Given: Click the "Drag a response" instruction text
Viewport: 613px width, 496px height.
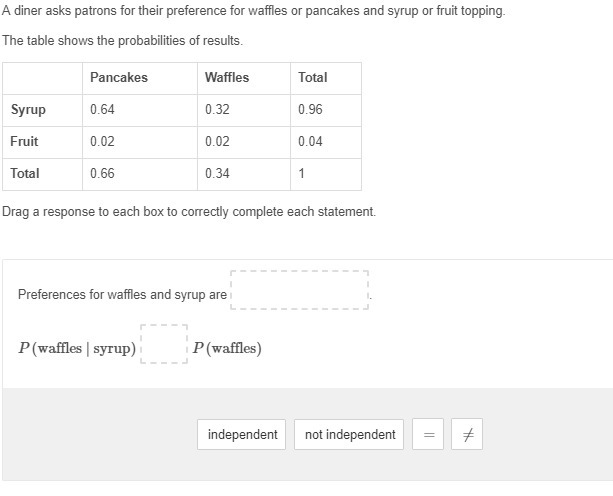Looking at the screenshot, I should tap(189, 213).
